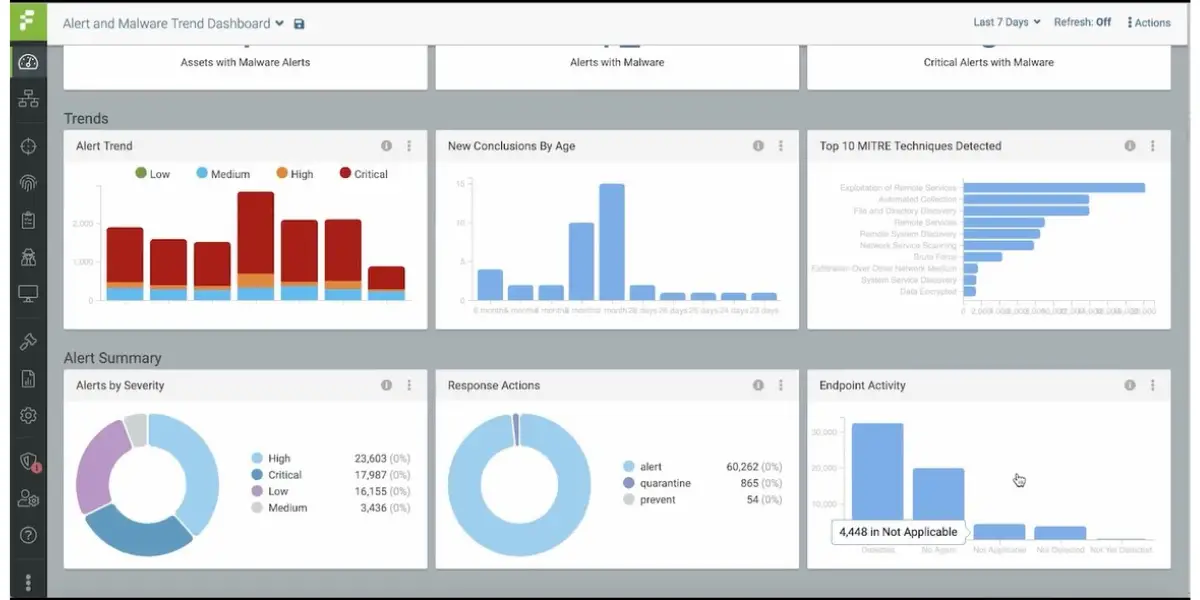This screenshot has width=1200, height=600.
Task: Toggle Critical in Alerts by Severity legend
Action: click(x=277, y=475)
